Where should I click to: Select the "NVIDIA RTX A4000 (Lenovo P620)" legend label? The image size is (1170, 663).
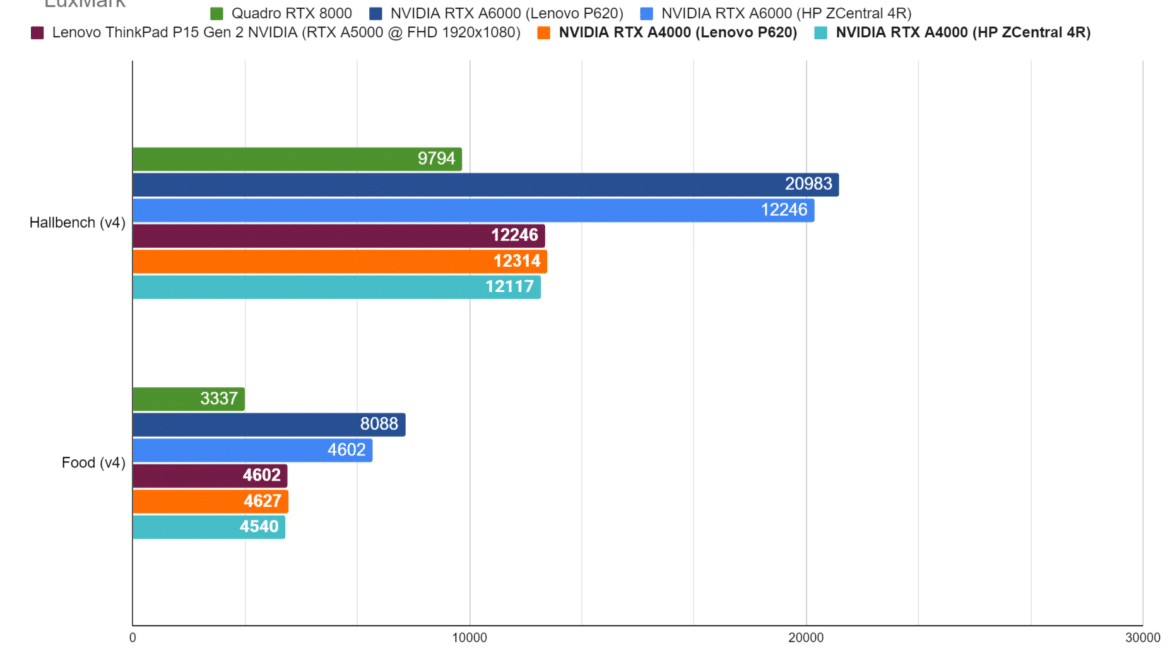[678, 33]
